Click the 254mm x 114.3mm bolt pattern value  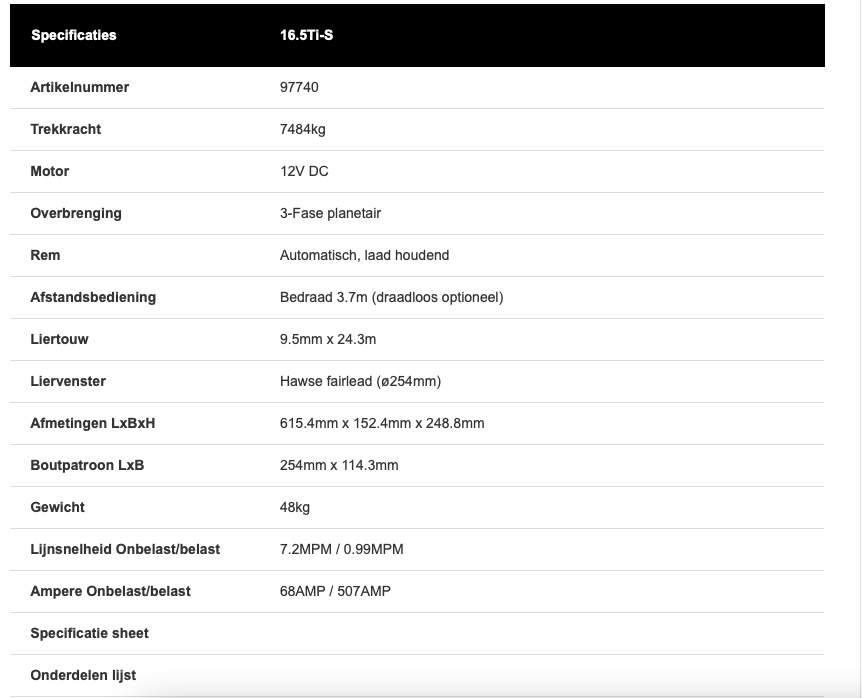339,465
